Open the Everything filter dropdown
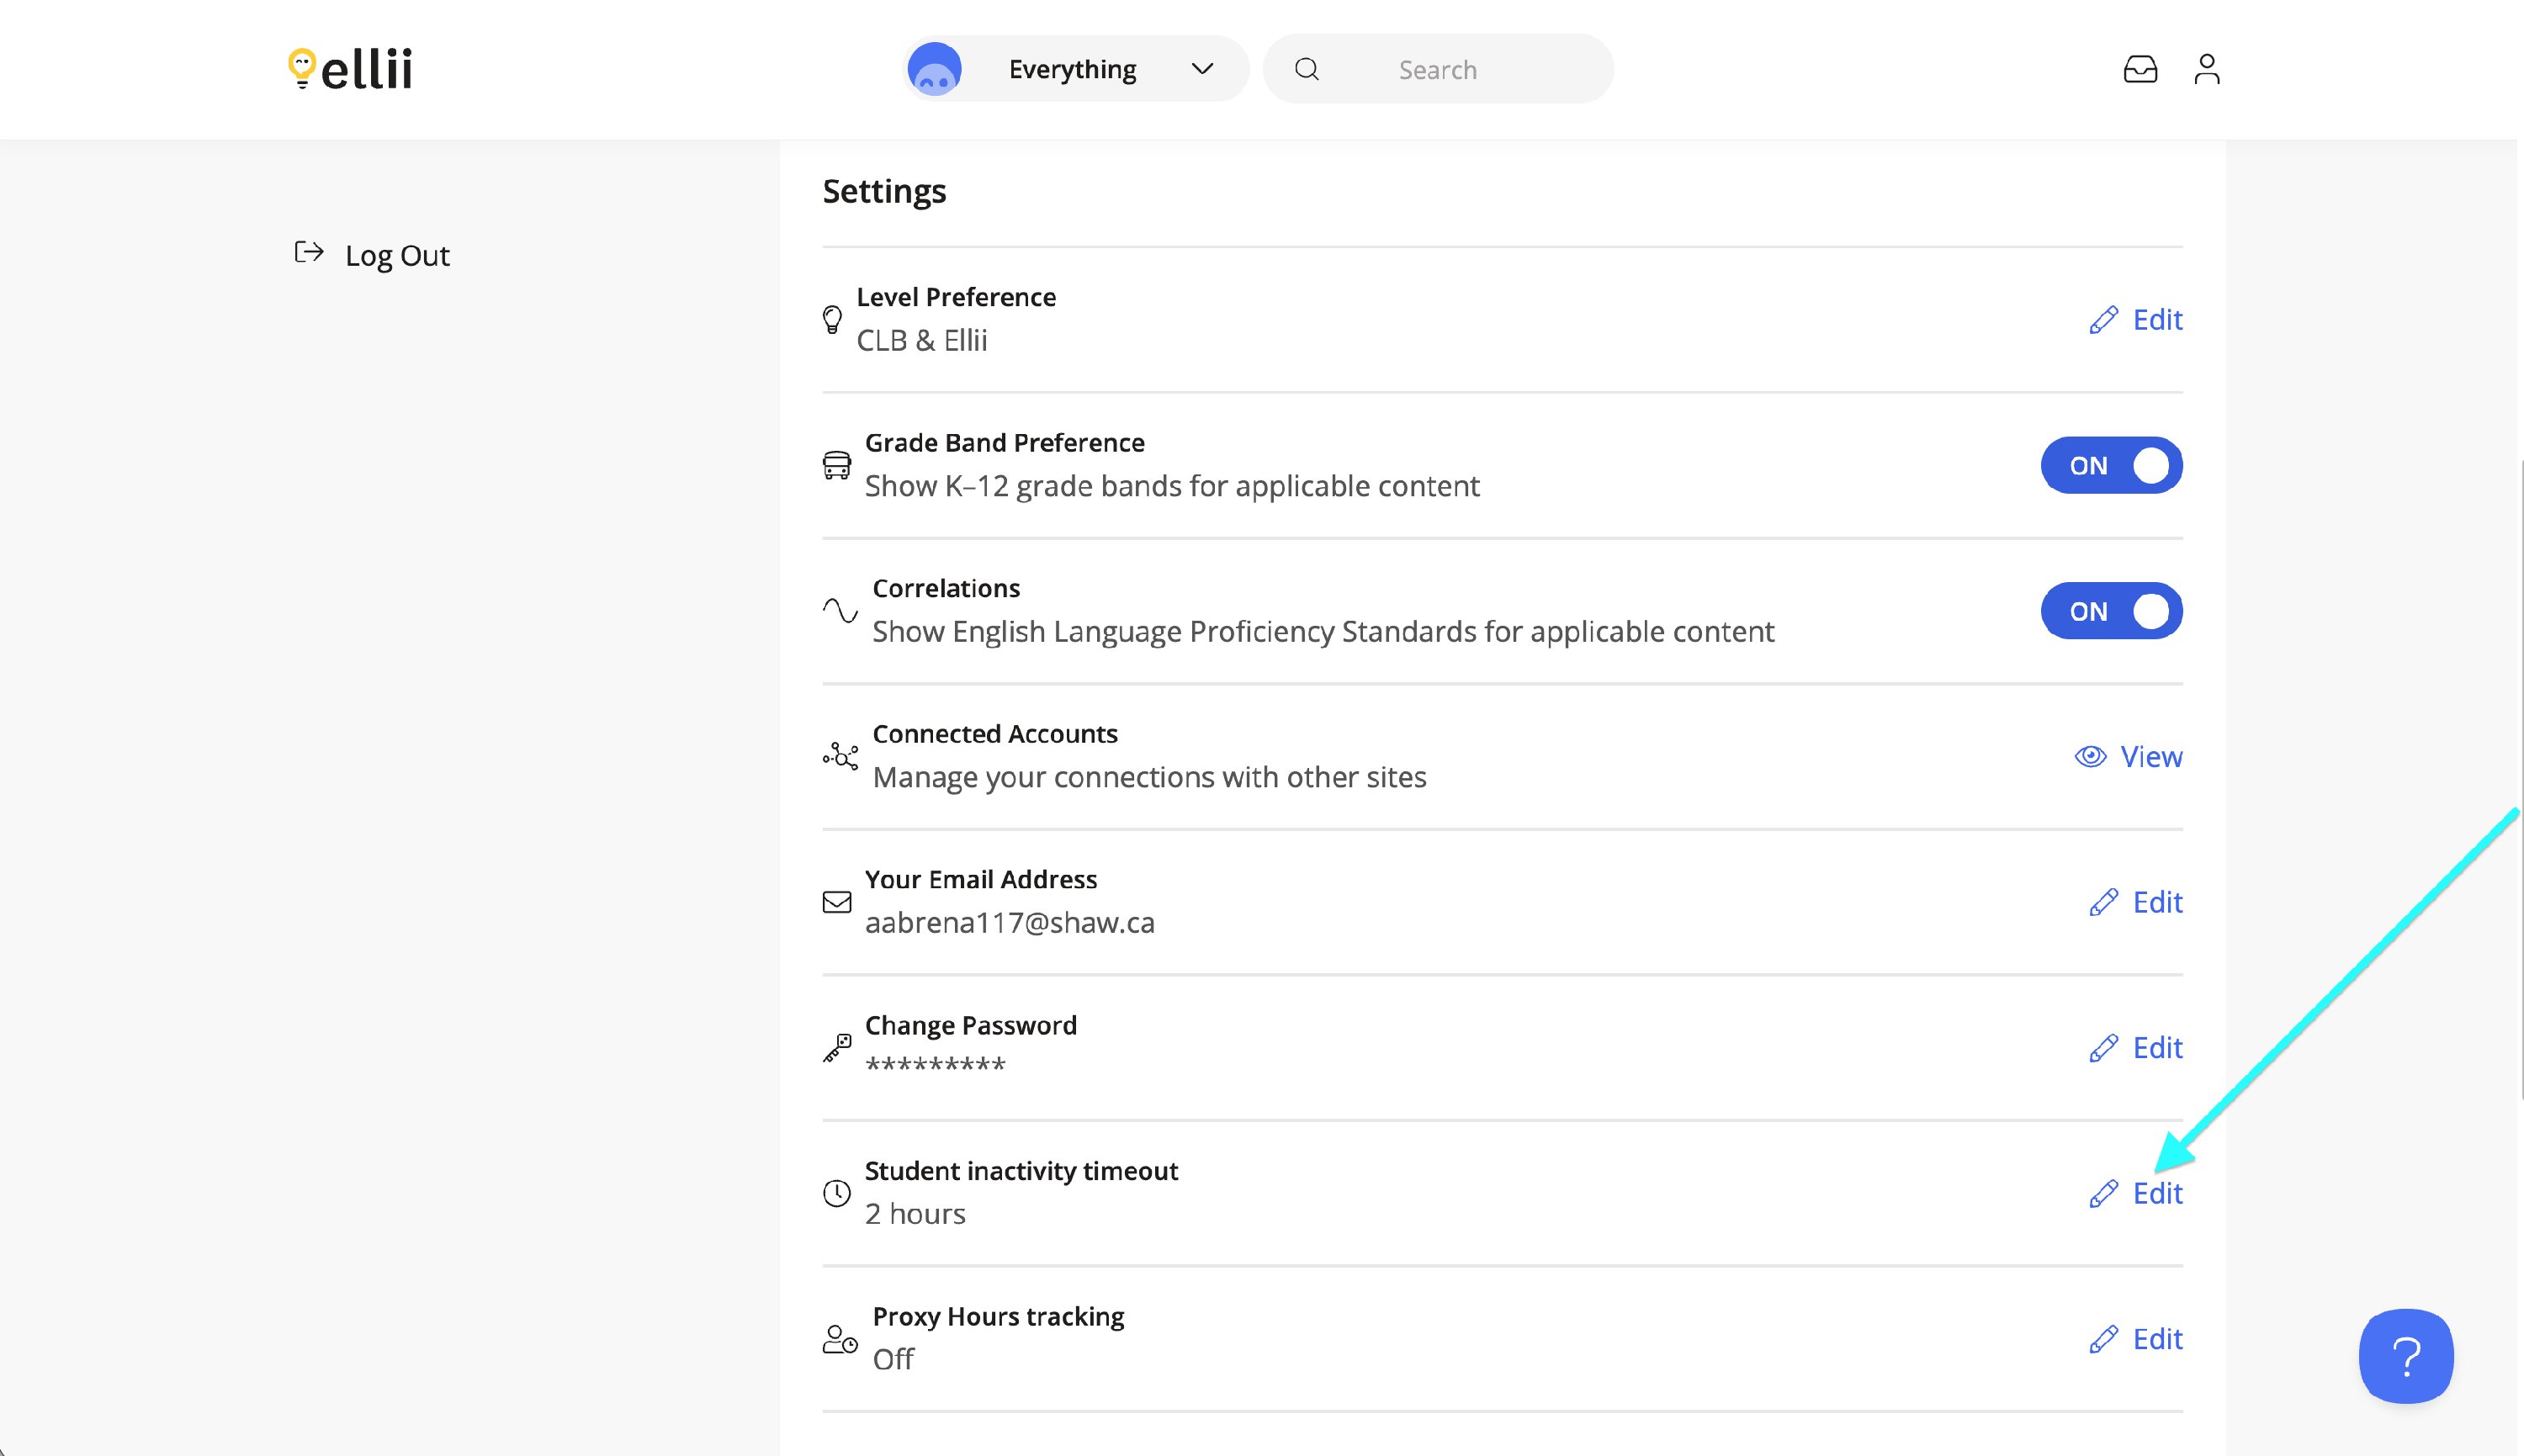 [1072, 69]
